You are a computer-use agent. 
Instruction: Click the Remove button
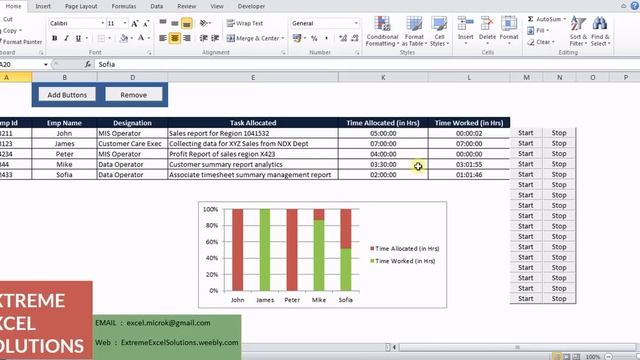coord(133,95)
